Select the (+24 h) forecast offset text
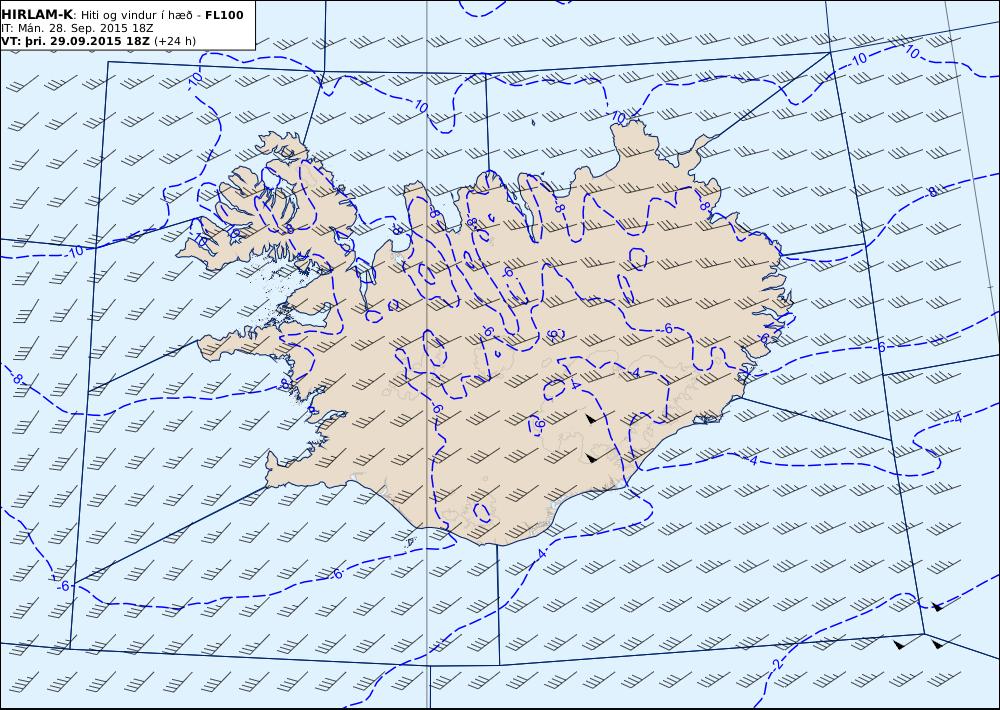 (x=175, y=41)
